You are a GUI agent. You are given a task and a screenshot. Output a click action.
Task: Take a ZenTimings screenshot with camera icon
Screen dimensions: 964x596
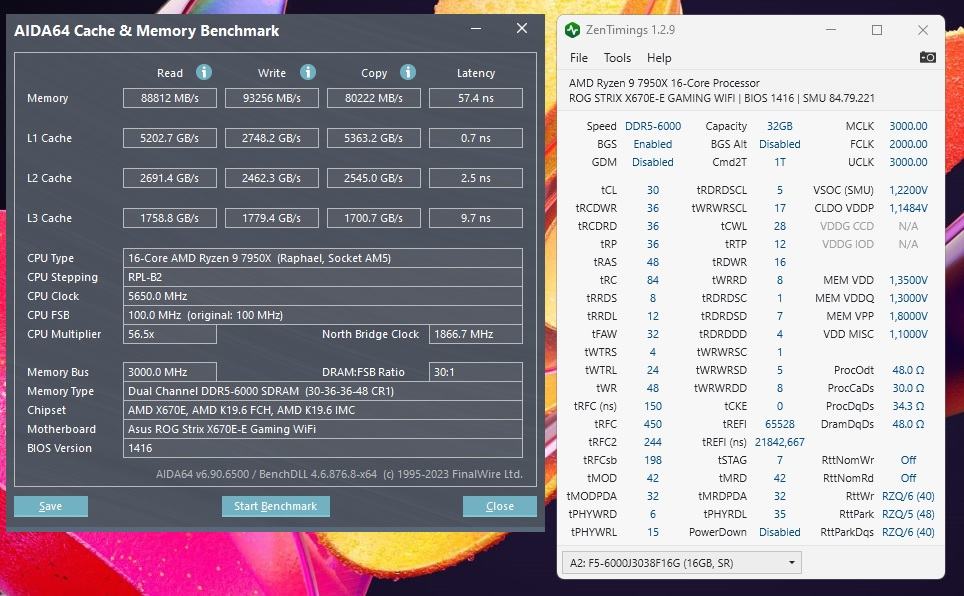point(927,57)
